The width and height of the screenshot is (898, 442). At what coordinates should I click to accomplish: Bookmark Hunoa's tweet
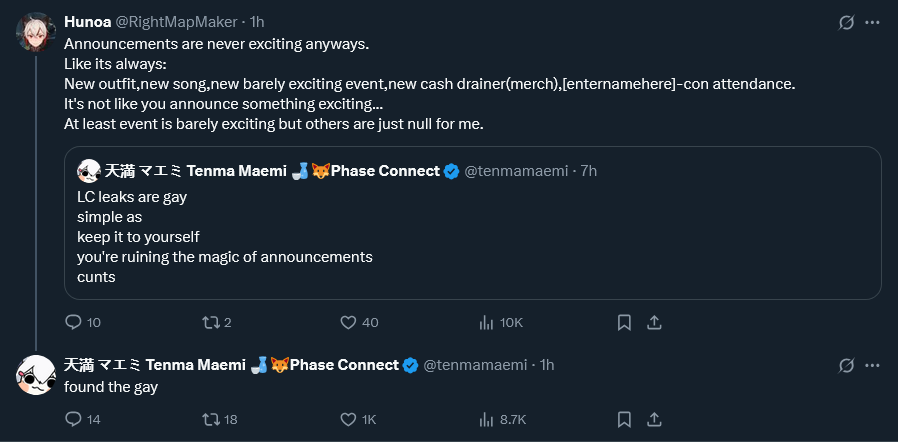(x=623, y=322)
